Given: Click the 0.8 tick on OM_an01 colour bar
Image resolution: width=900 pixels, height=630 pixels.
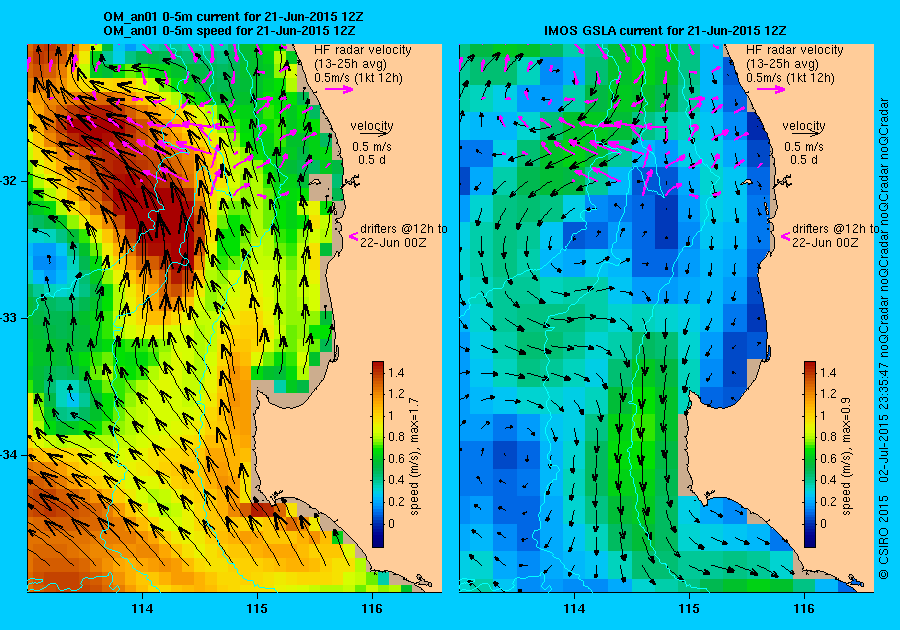Looking at the screenshot, I should [x=396, y=437].
